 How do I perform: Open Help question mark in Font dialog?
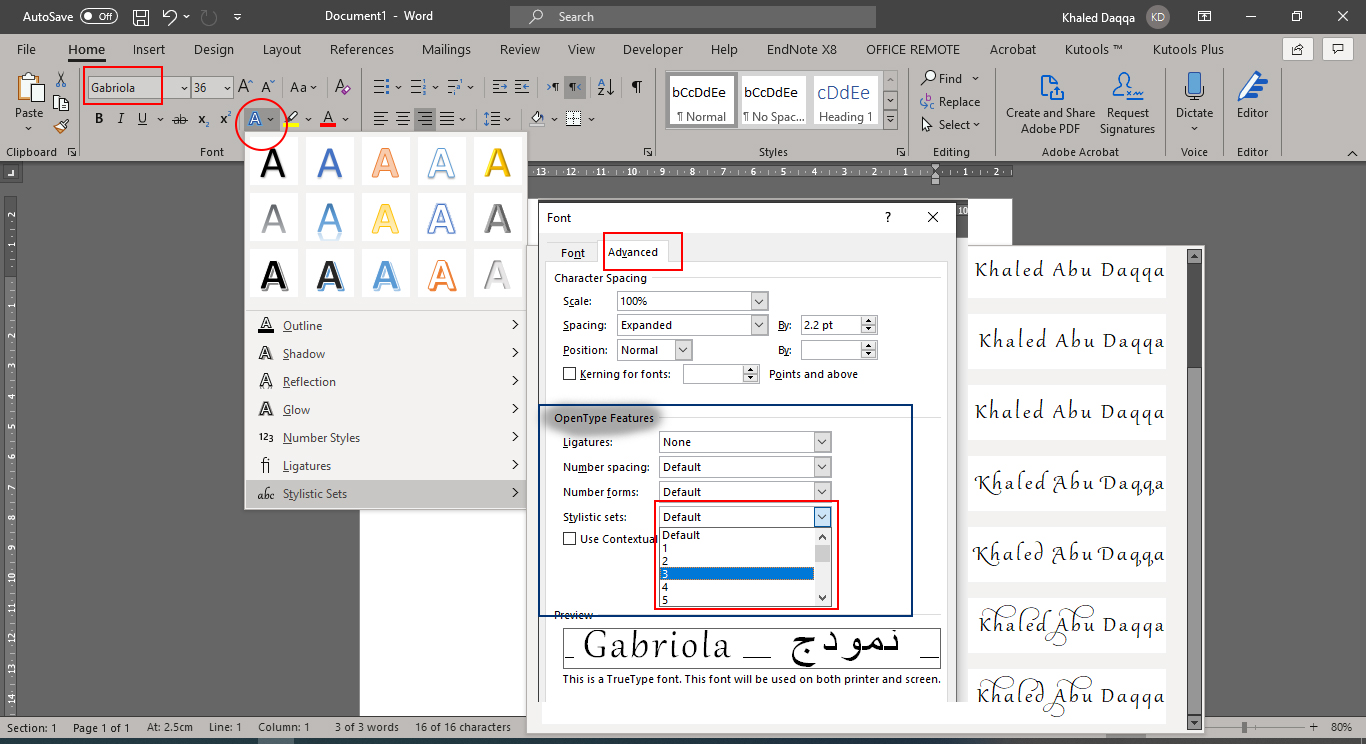point(888,217)
